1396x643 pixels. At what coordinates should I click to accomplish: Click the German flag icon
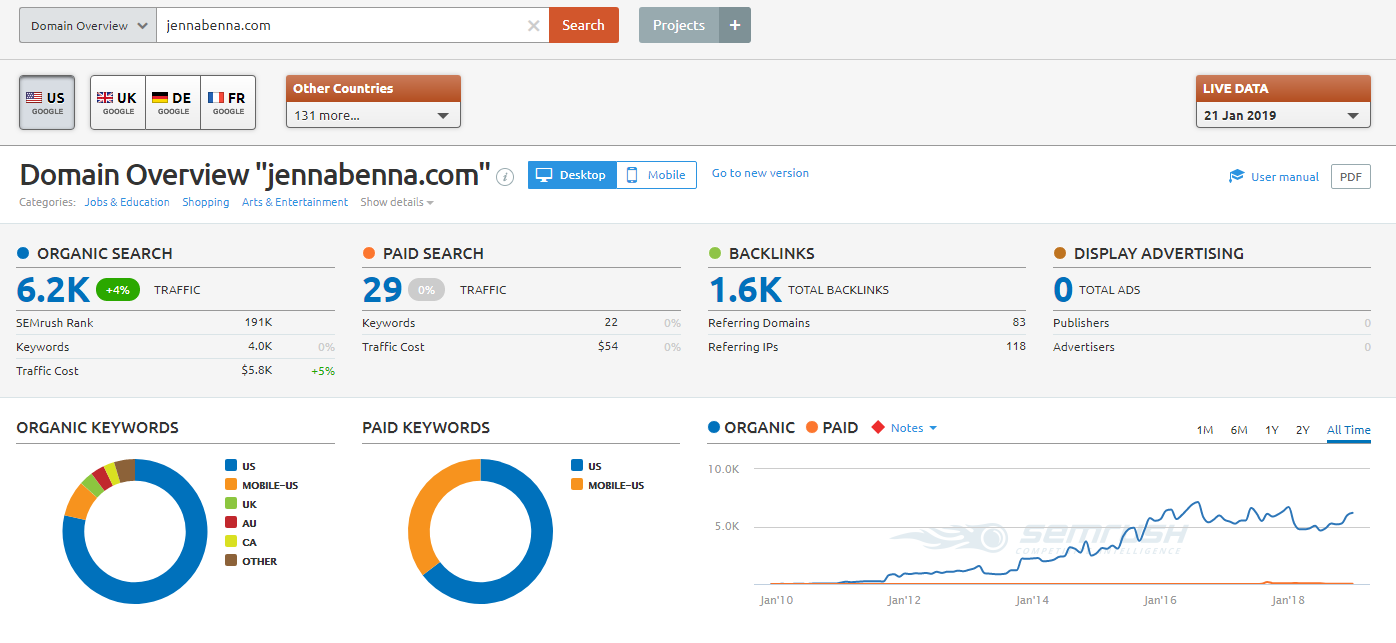point(160,98)
